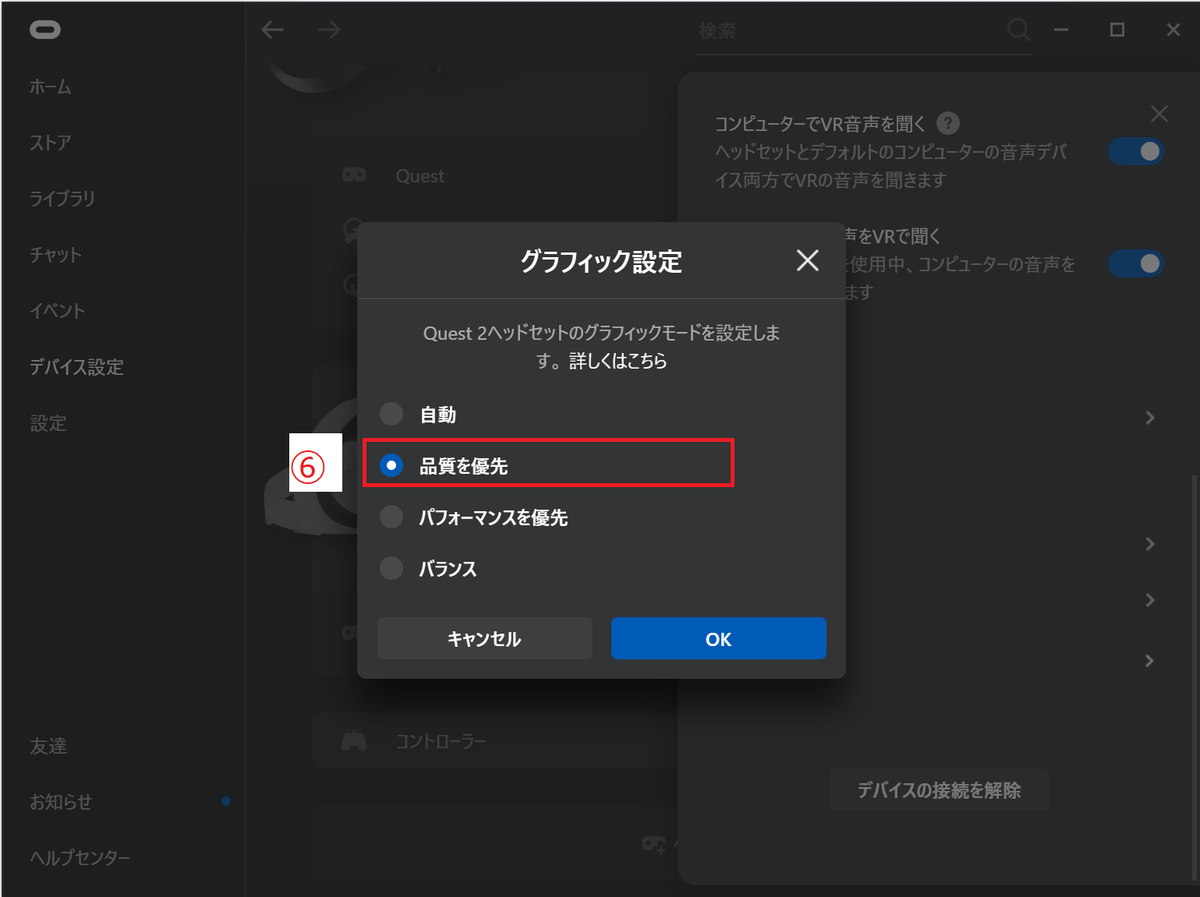Select the 品質を優先 radio option
Viewport: 1200px width, 897px height.
(391, 465)
